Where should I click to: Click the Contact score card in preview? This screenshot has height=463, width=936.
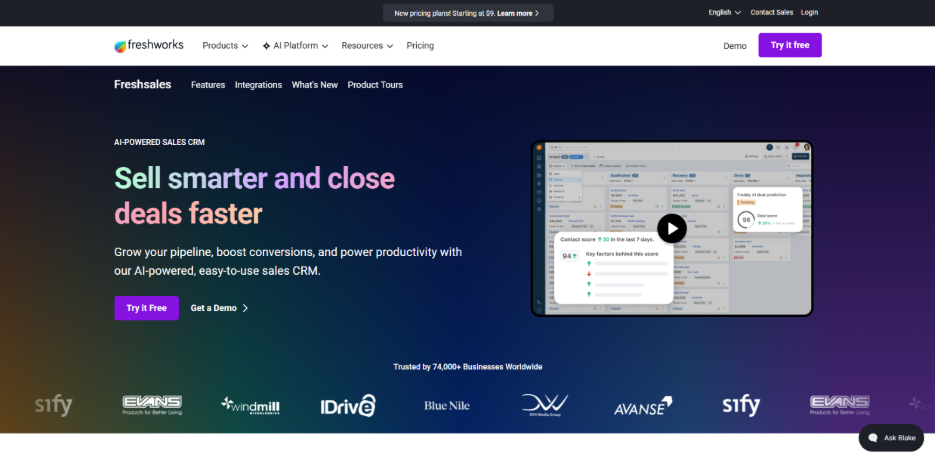tap(614, 267)
